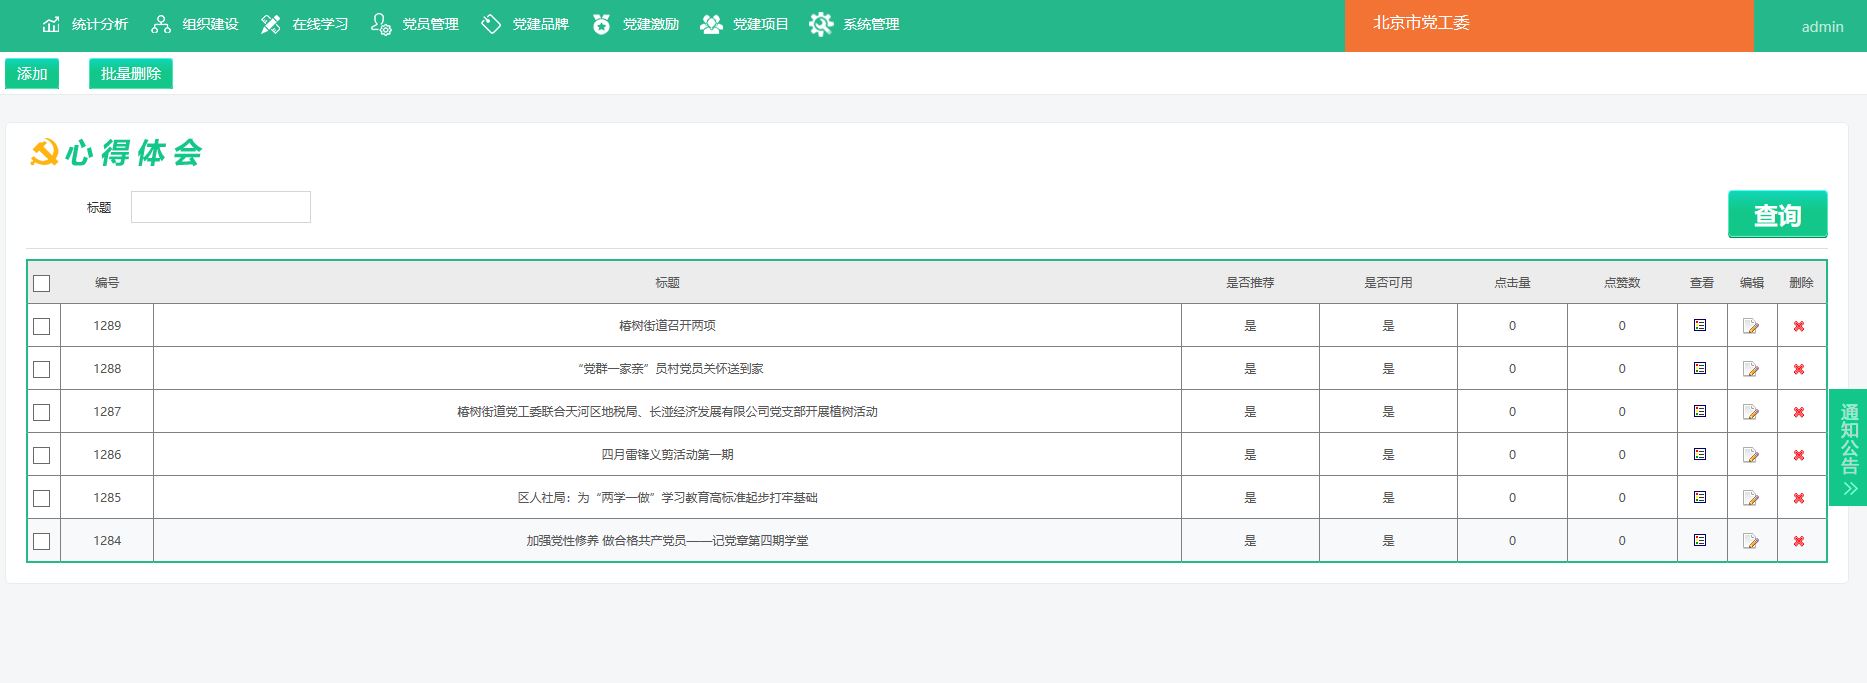
Task: Expand the 通知公告 side panel
Action: (x=1848, y=447)
